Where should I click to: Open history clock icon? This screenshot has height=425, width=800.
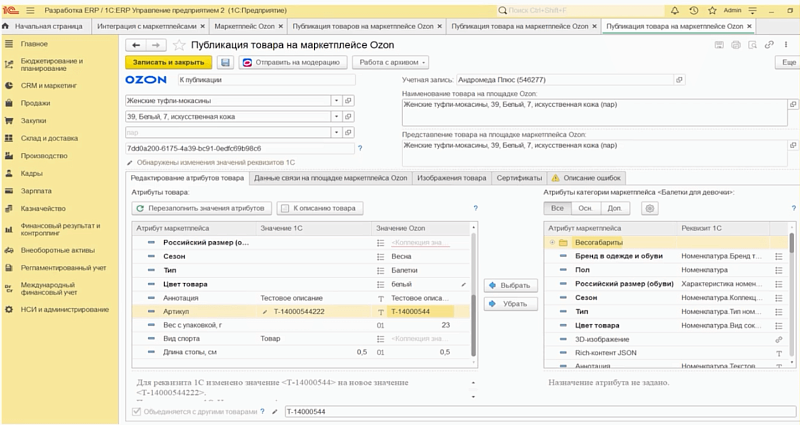[693, 10]
